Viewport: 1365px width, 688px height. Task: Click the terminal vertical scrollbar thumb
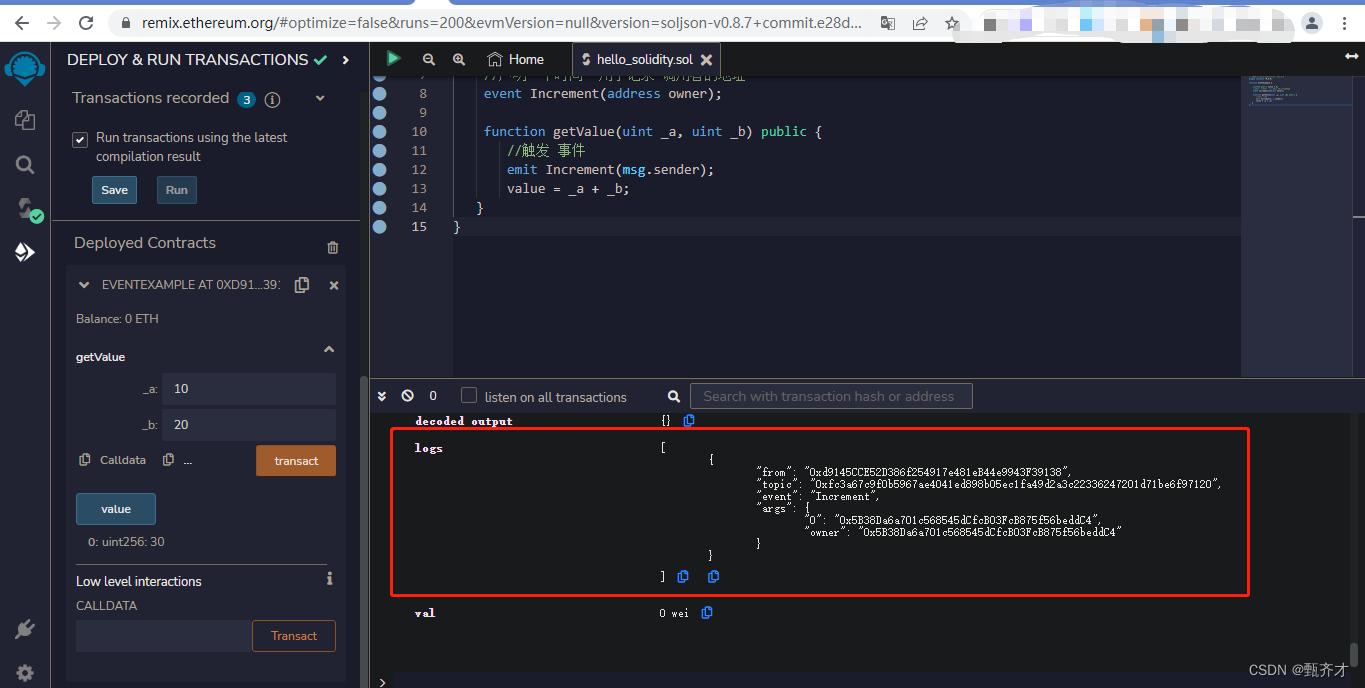pyautogui.click(x=1354, y=654)
